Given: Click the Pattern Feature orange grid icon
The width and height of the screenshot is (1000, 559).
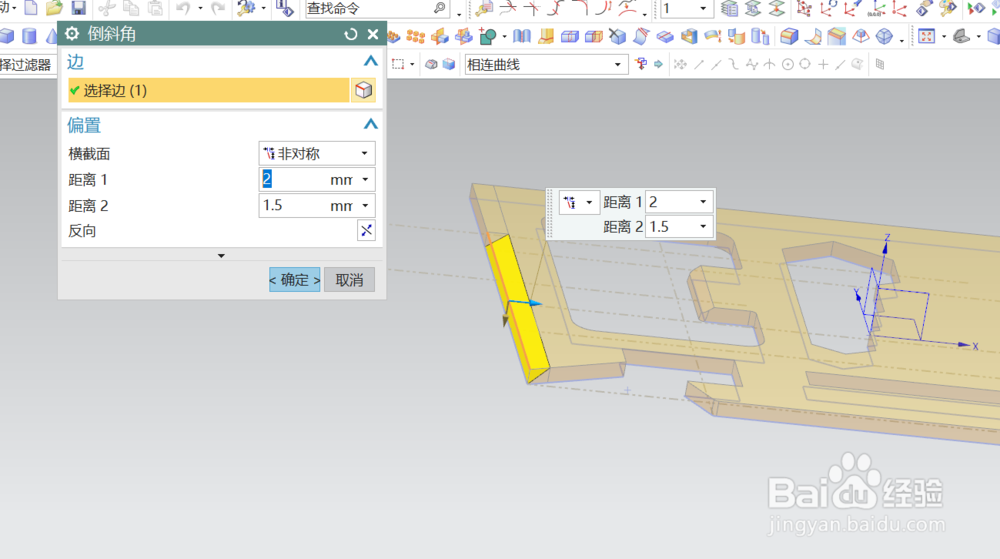Looking at the screenshot, I should tap(415, 36).
